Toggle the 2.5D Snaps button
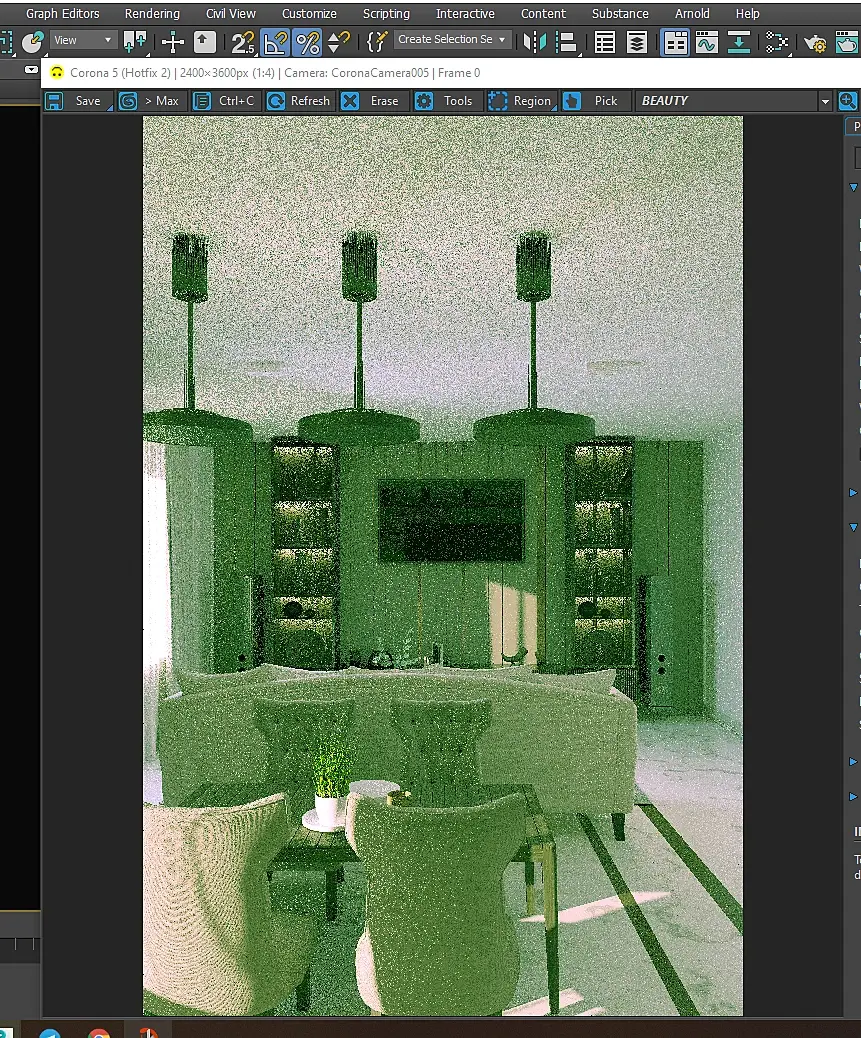Image resolution: width=861 pixels, height=1038 pixels. click(243, 42)
